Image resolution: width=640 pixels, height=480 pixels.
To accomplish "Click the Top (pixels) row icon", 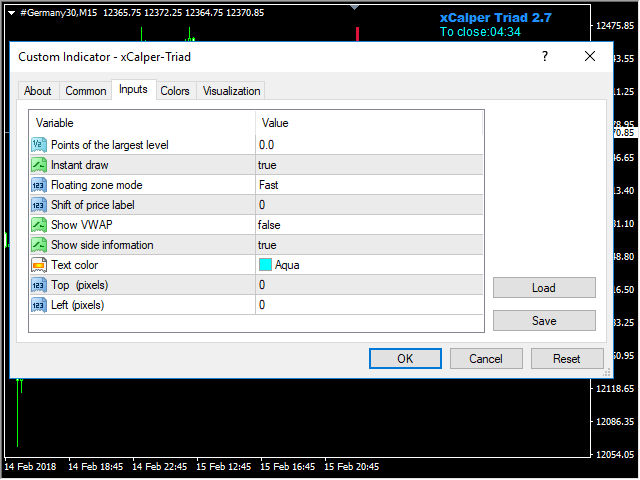I will click(39, 285).
